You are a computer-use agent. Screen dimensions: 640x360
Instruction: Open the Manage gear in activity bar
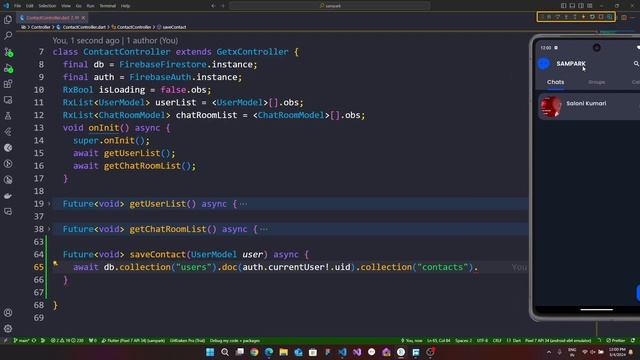pos(8,328)
